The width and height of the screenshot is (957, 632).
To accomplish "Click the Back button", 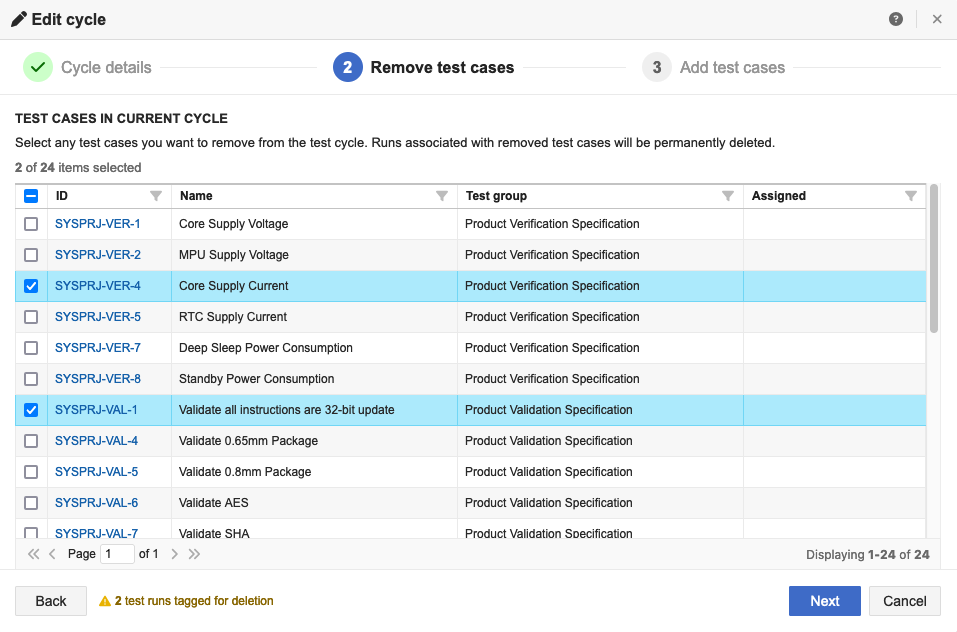I will point(51,601).
